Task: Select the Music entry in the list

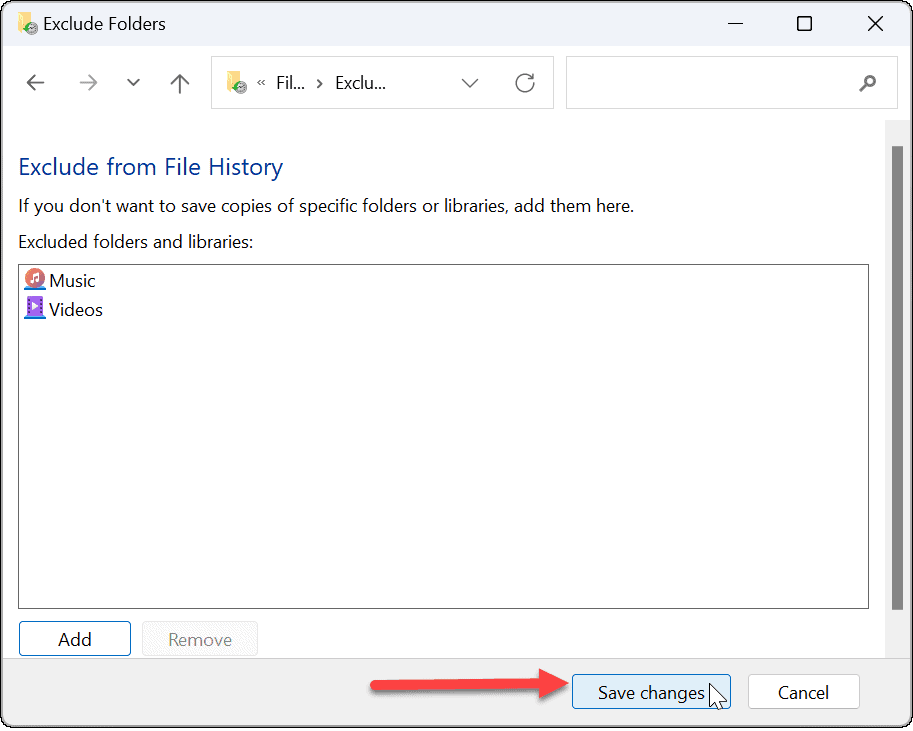Action: pyautogui.click(x=71, y=280)
